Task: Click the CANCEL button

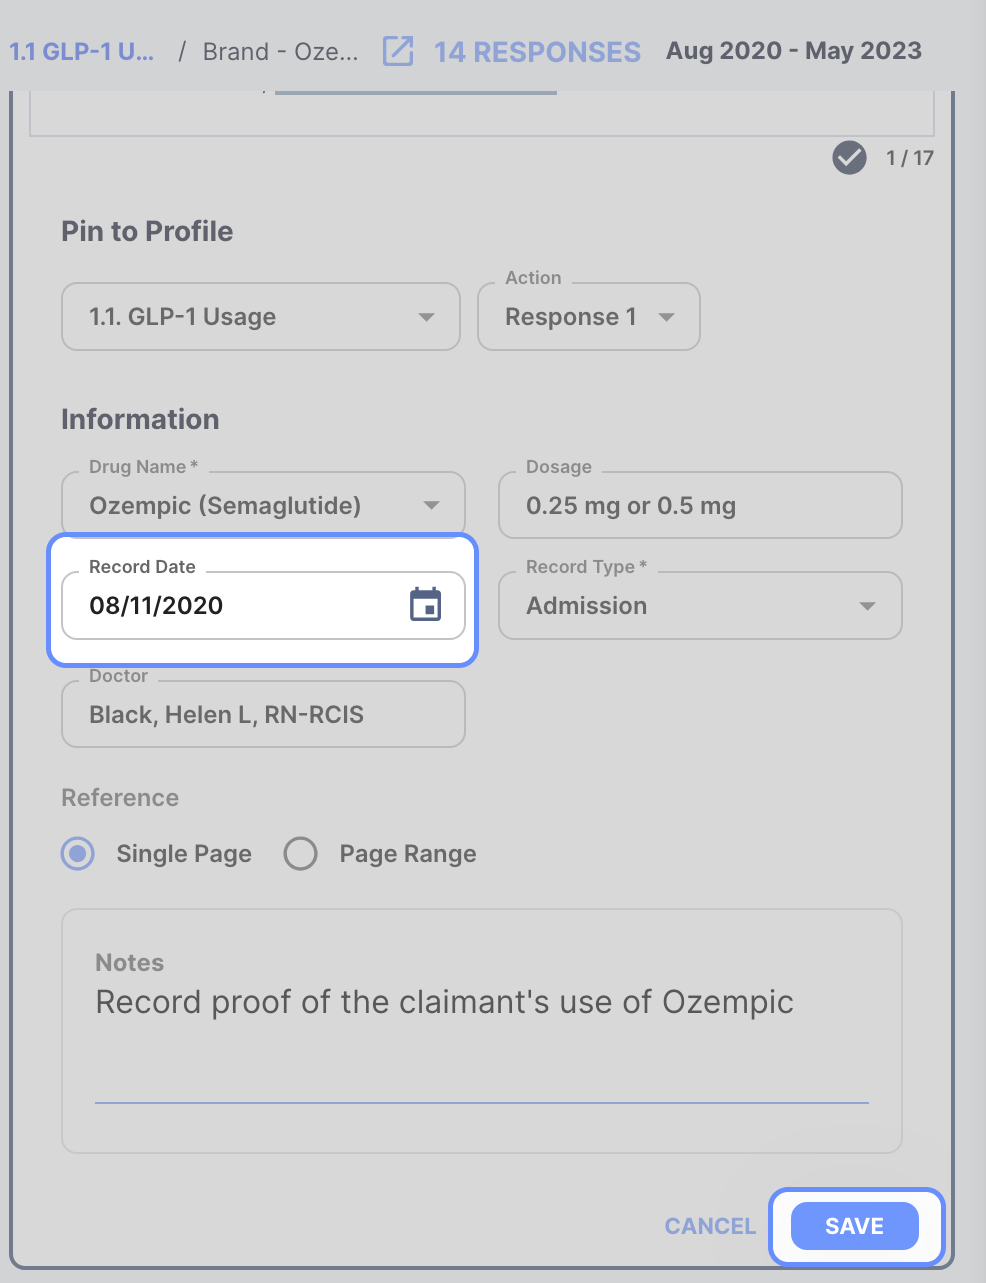Action: pos(710,1226)
